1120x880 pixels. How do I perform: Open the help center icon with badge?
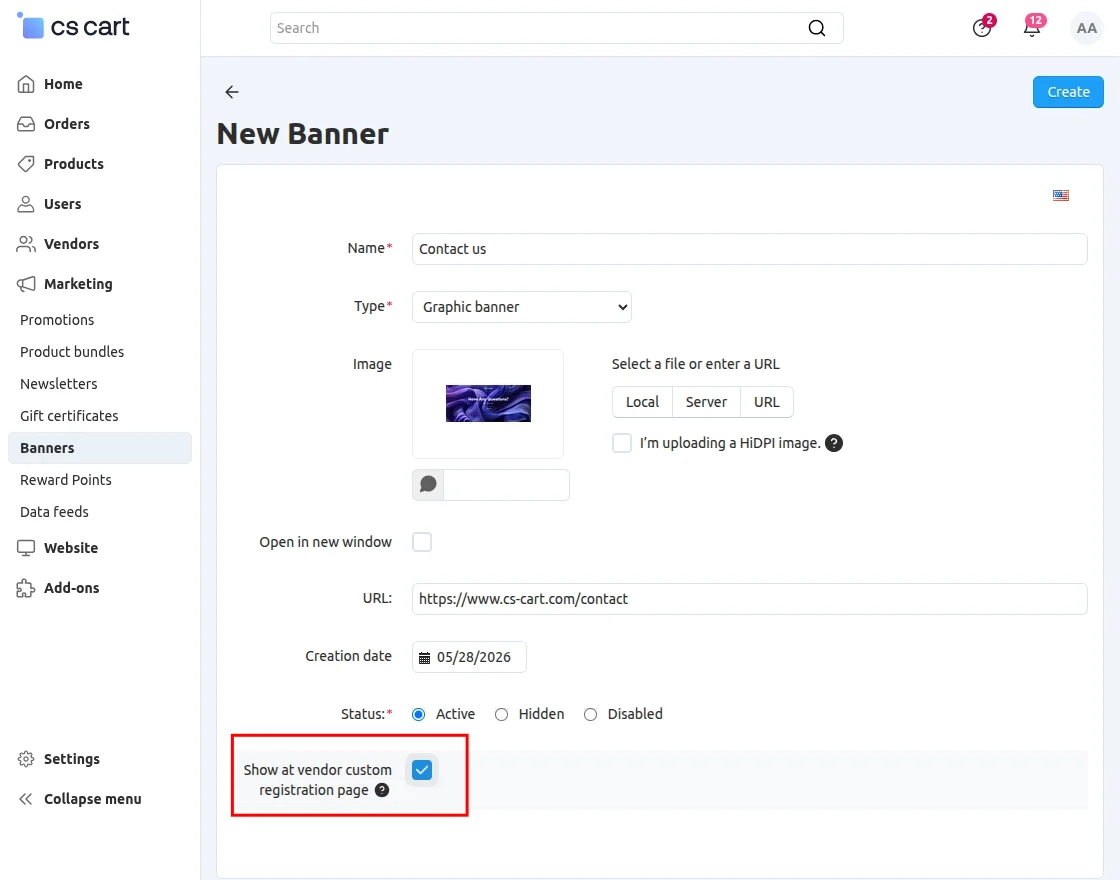[982, 27]
